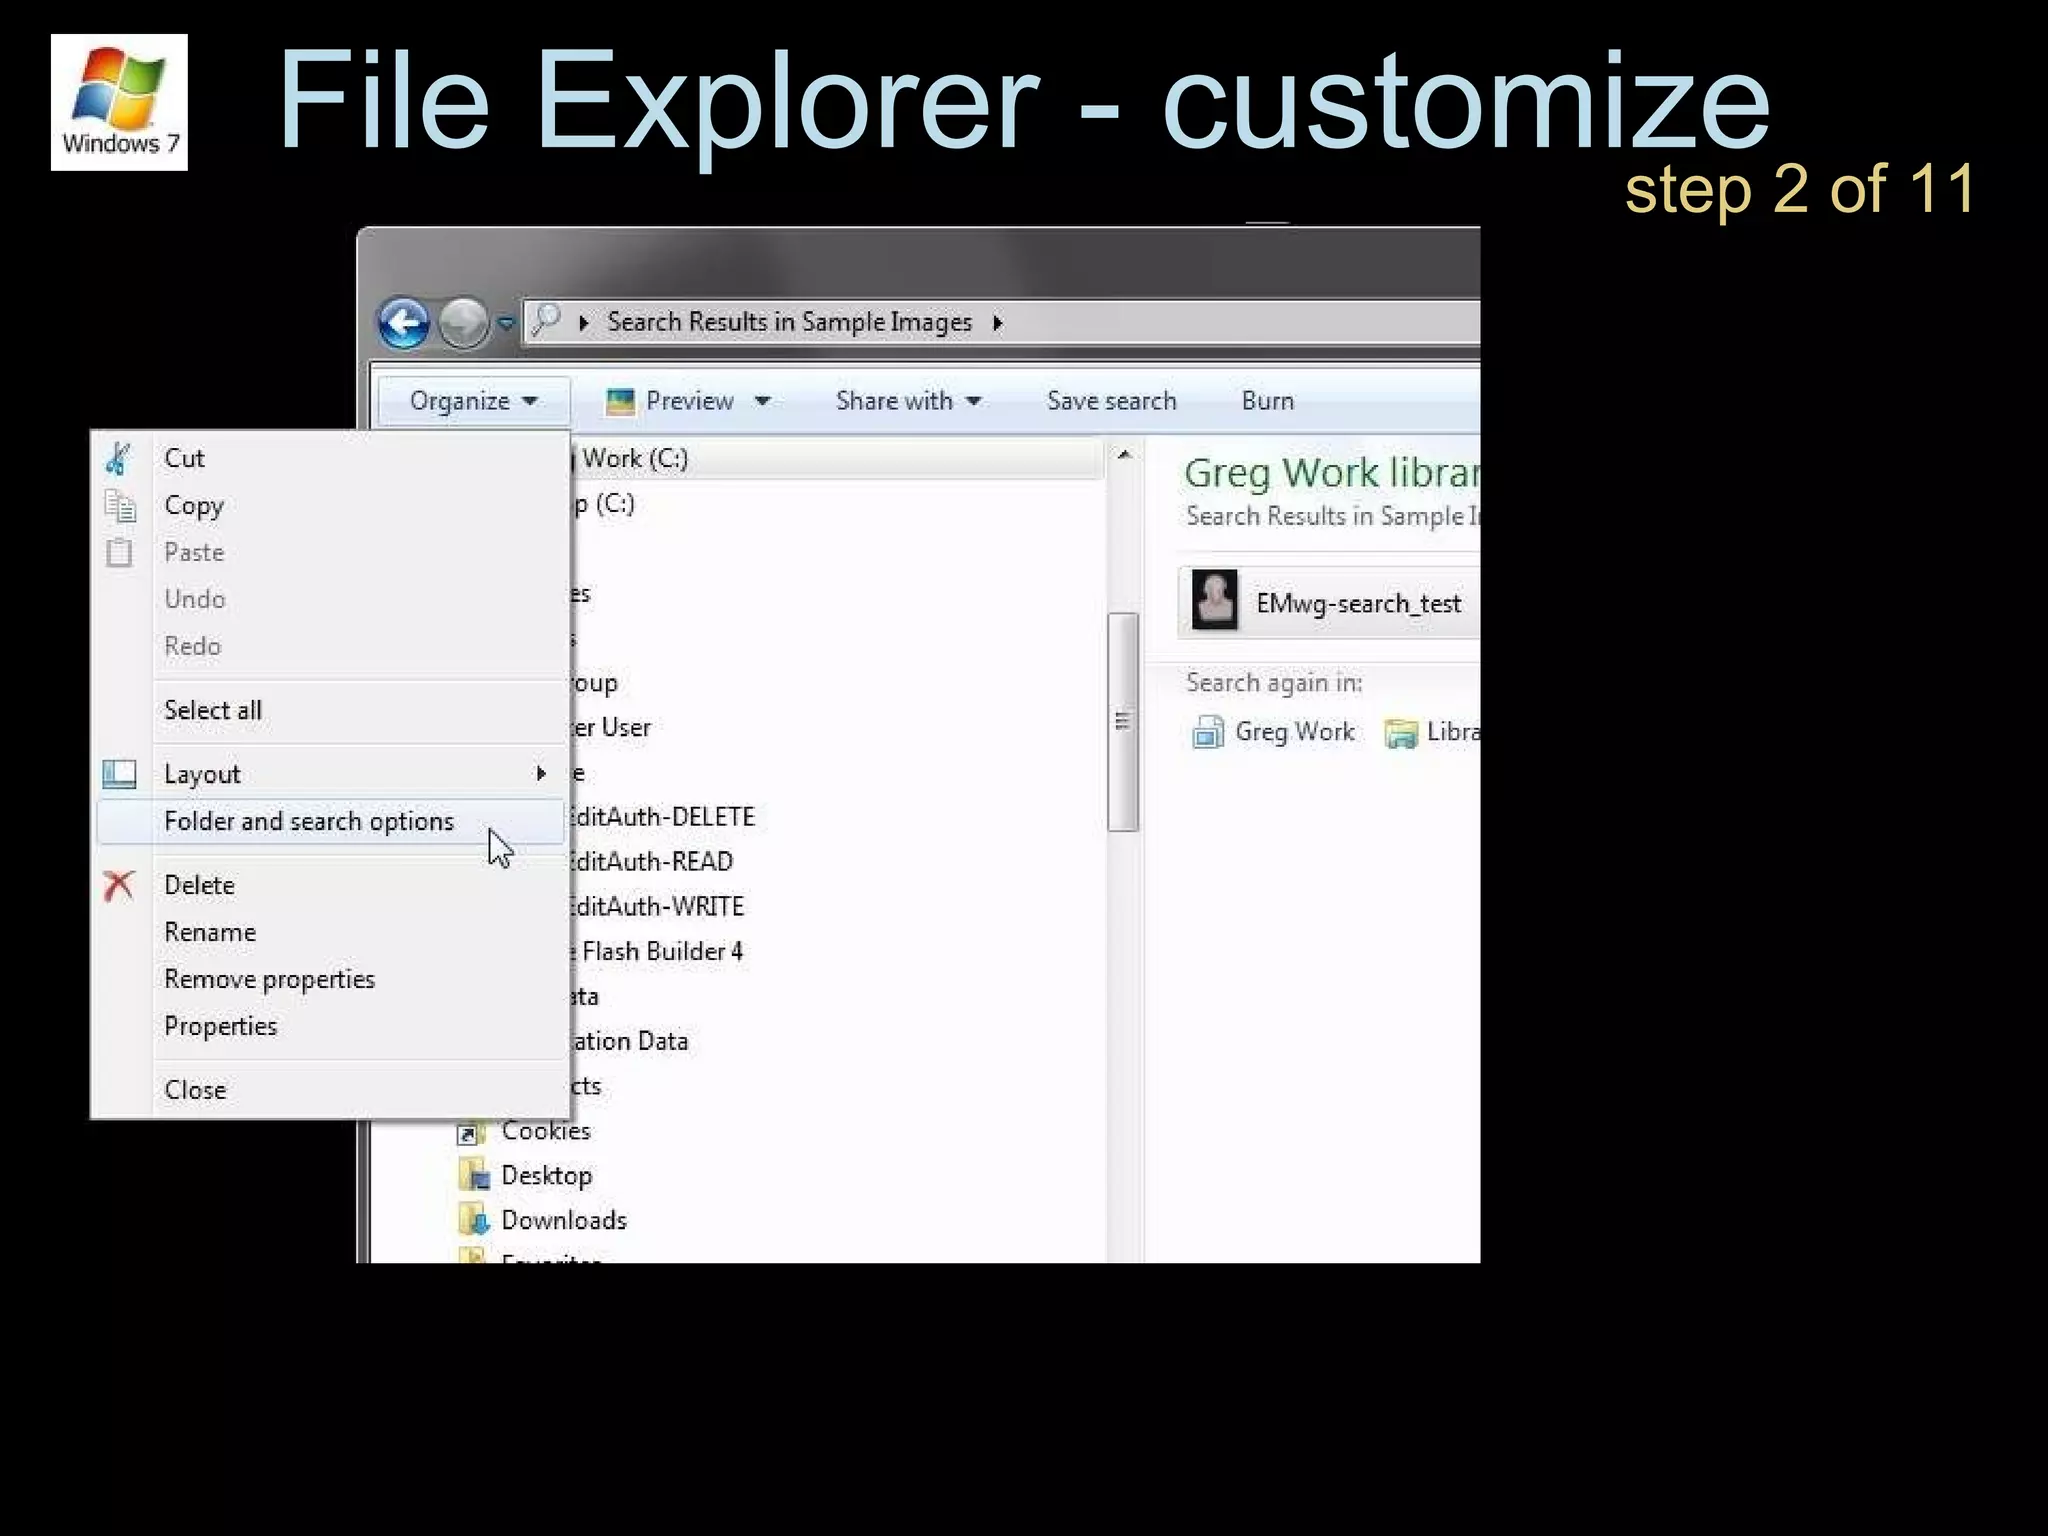Choose Delete from Organize menu

click(330, 885)
